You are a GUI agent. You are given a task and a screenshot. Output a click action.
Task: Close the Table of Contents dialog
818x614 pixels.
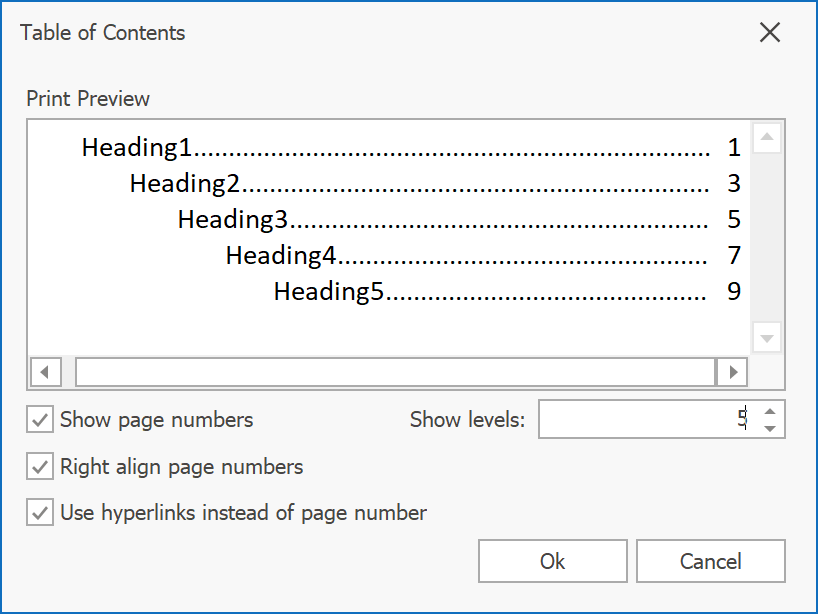(769, 33)
